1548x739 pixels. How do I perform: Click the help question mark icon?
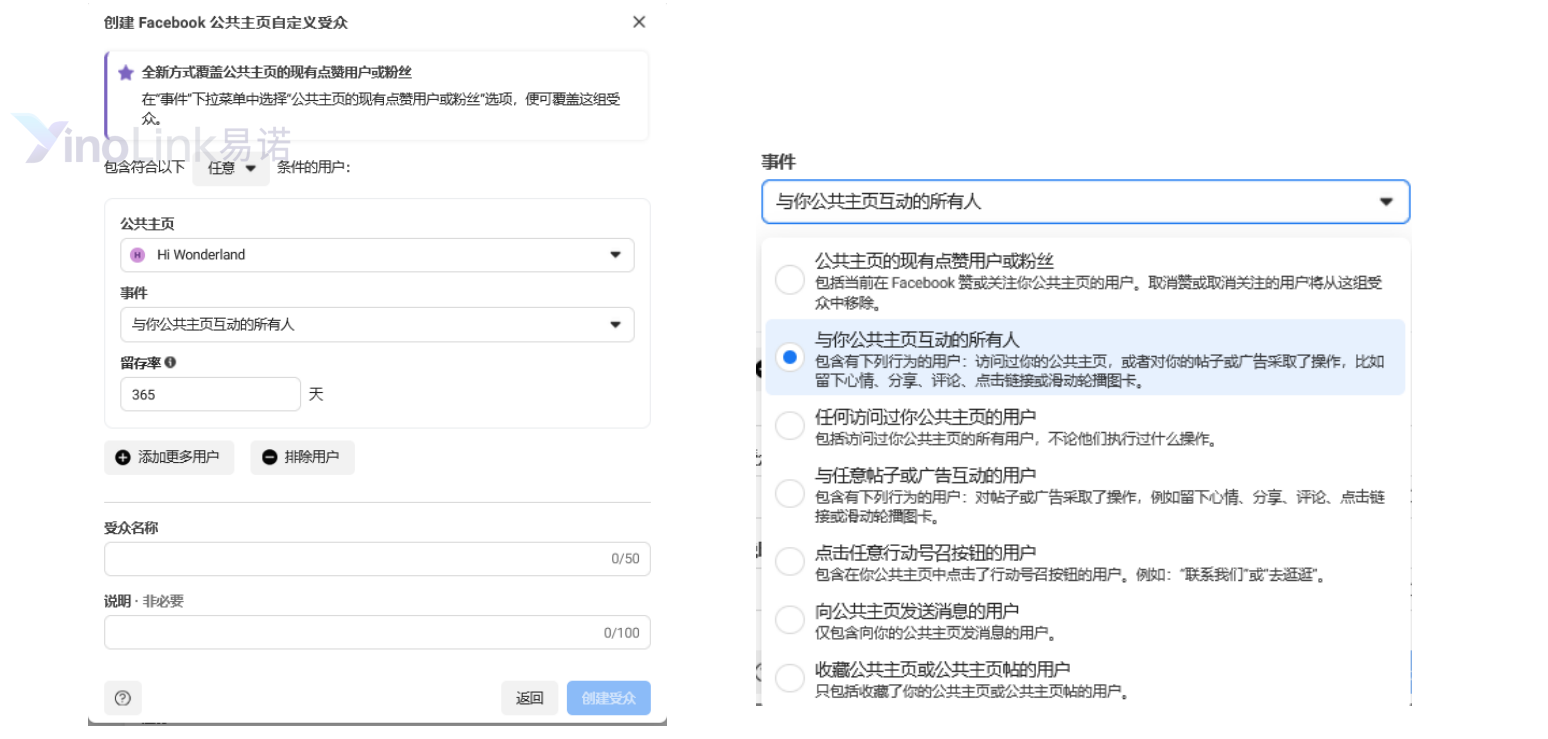click(123, 698)
